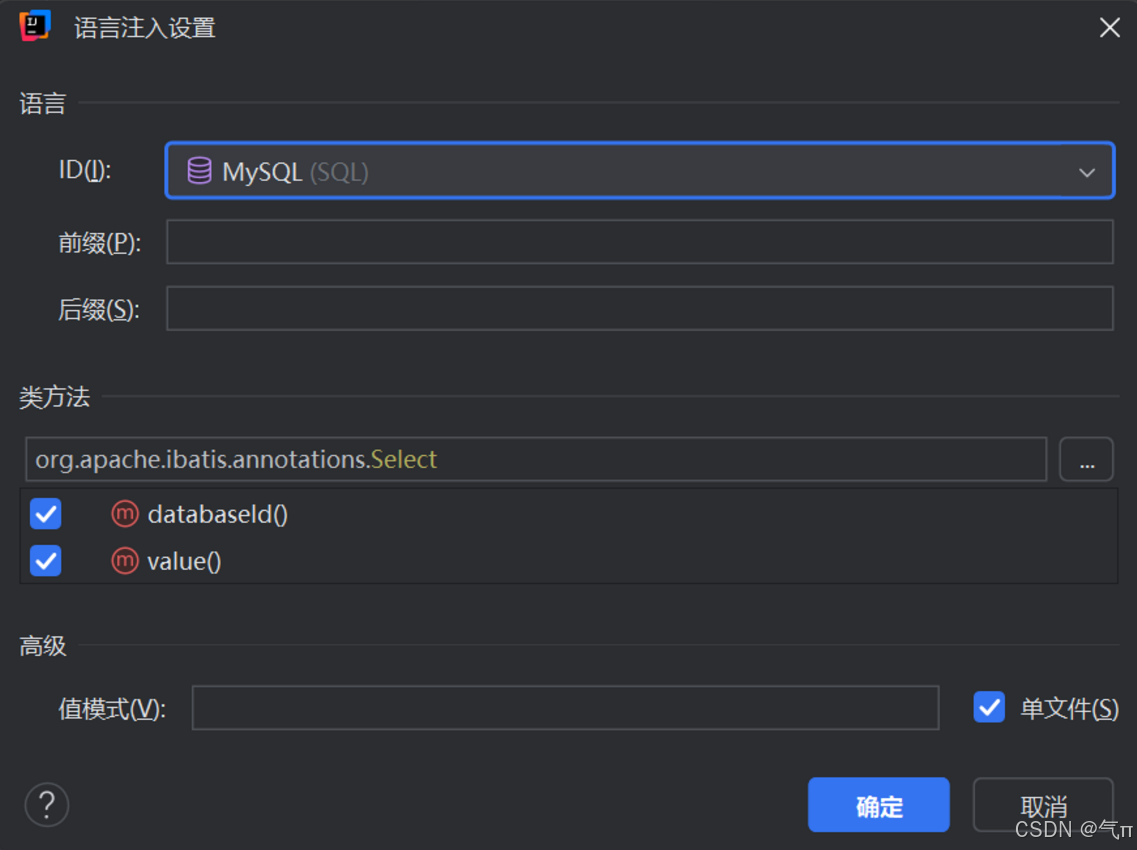Click the method icon next to value()
Image resolution: width=1137 pixels, height=850 pixels.
[x=125, y=561]
